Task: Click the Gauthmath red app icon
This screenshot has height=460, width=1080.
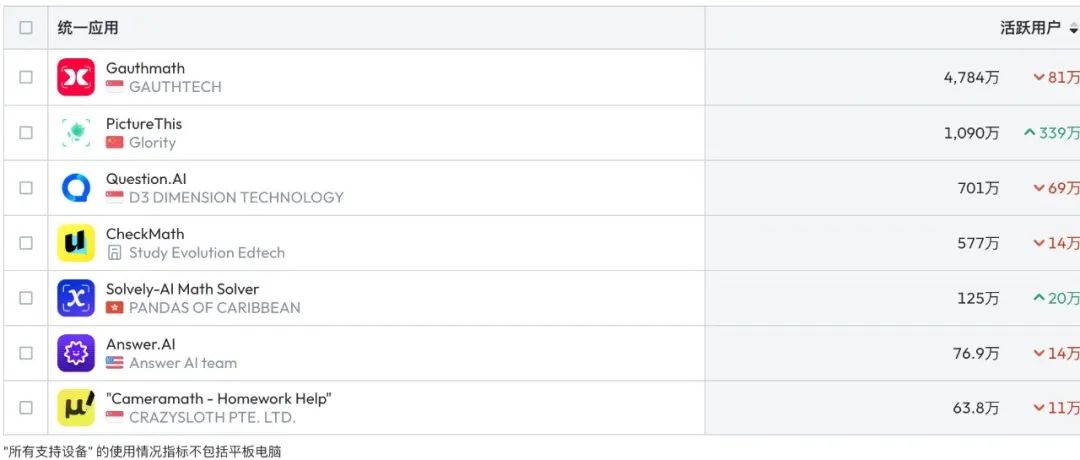Action: pos(76,77)
